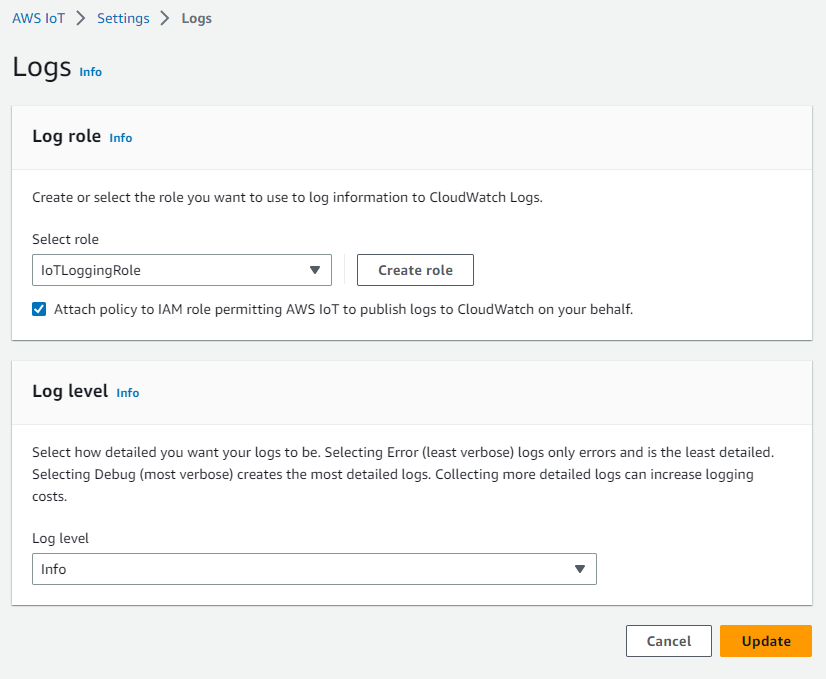Click the orange Update button

point(766,641)
